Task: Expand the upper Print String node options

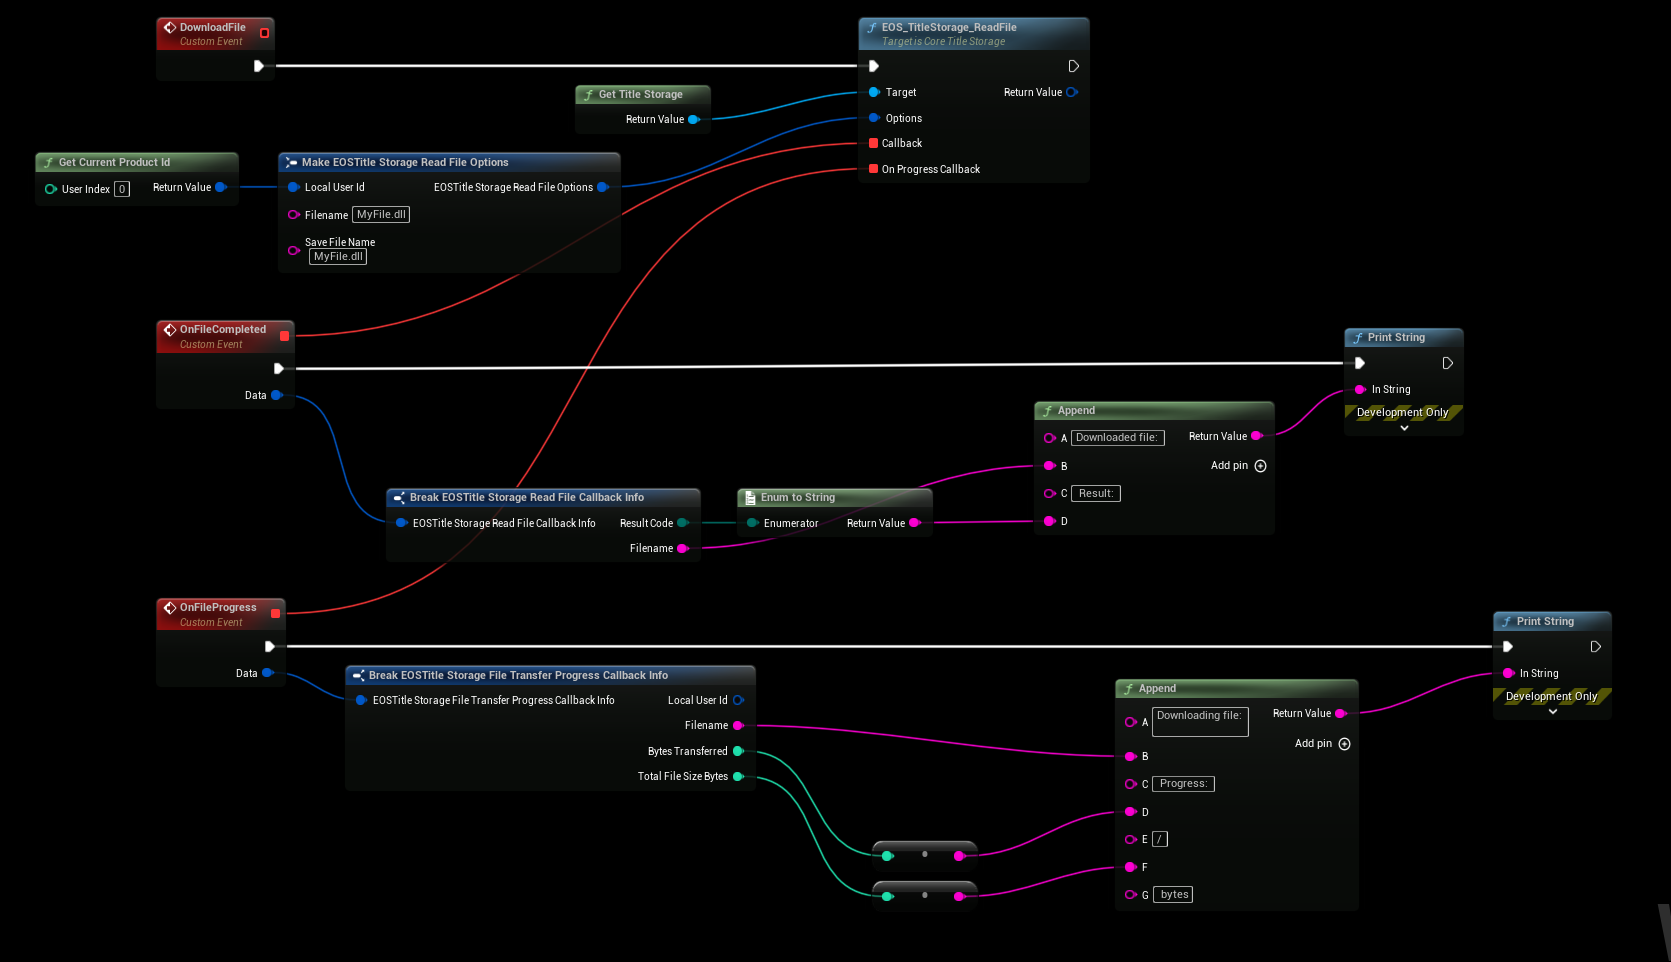Action: [1404, 428]
